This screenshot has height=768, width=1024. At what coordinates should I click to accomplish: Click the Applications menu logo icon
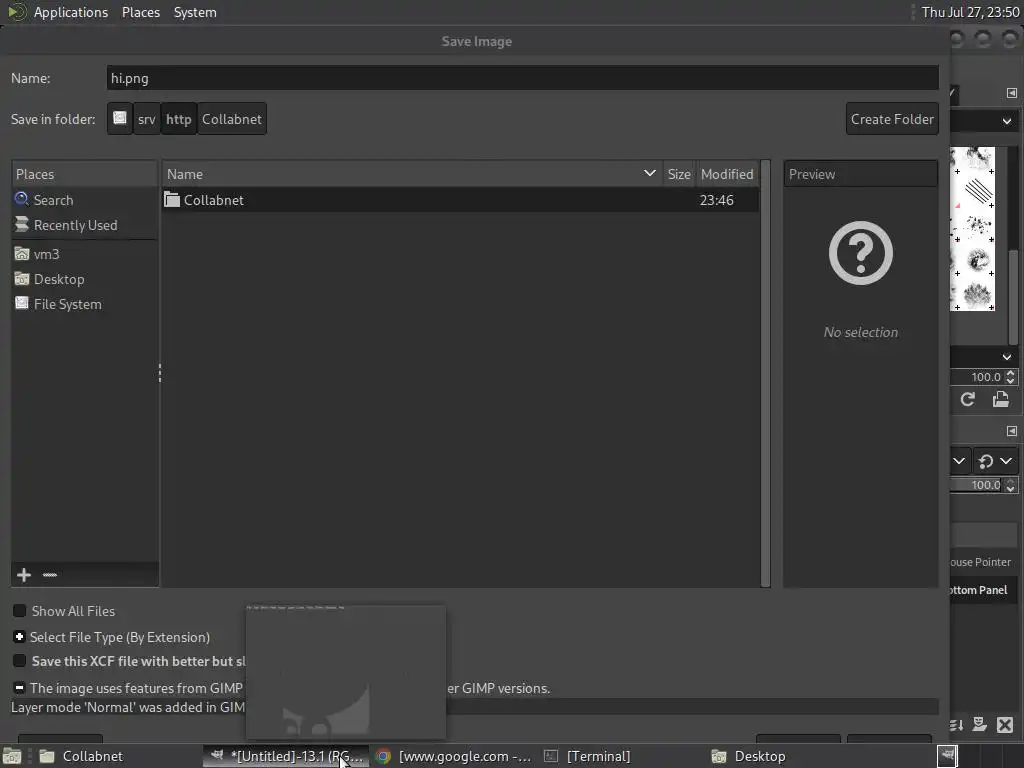[x=17, y=12]
